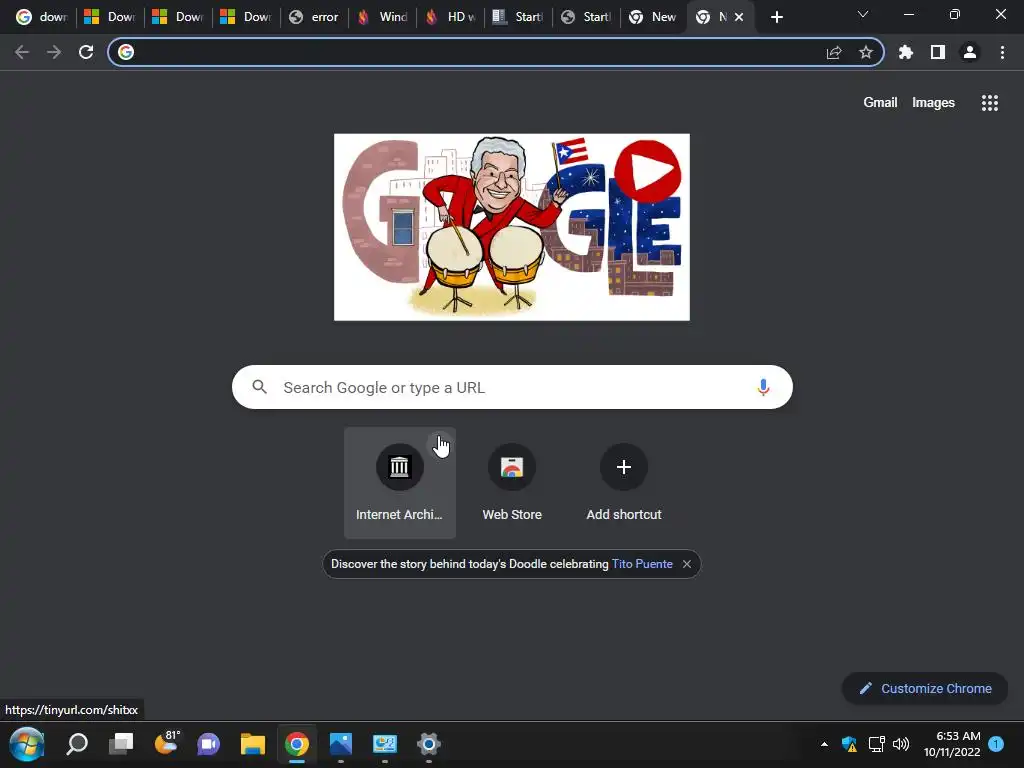1024x768 pixels.
Task: Reload the current page
Action: click(86, 52)
